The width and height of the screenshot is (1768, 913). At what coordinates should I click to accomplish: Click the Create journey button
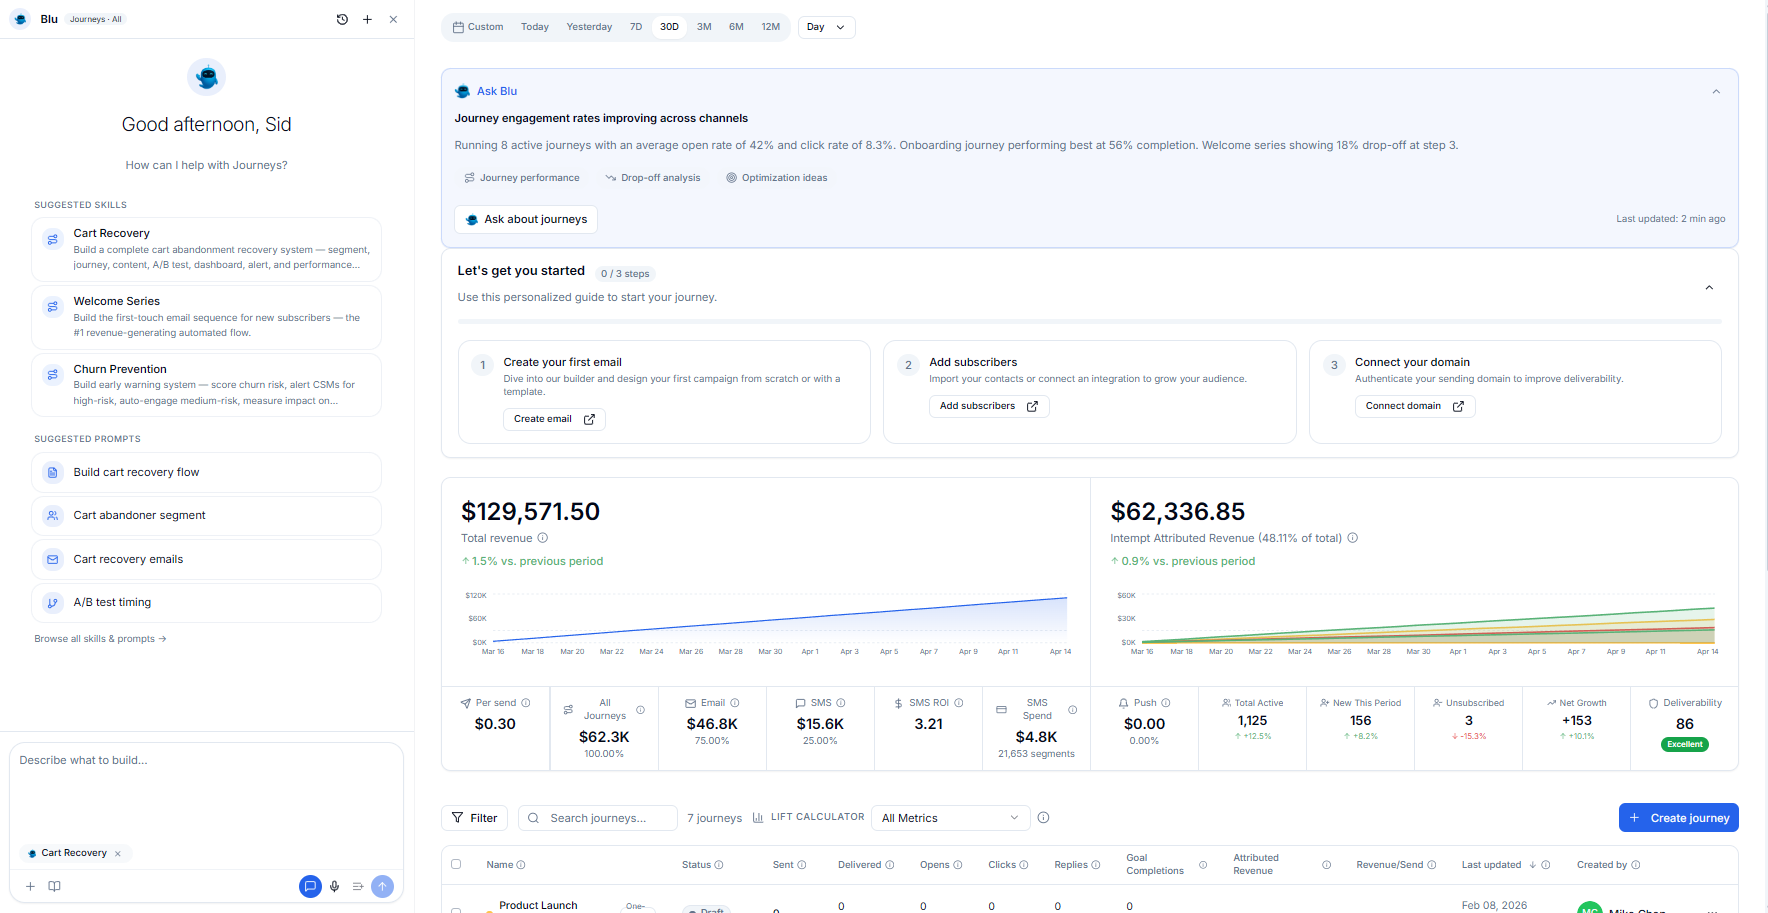pos(1678,817)
